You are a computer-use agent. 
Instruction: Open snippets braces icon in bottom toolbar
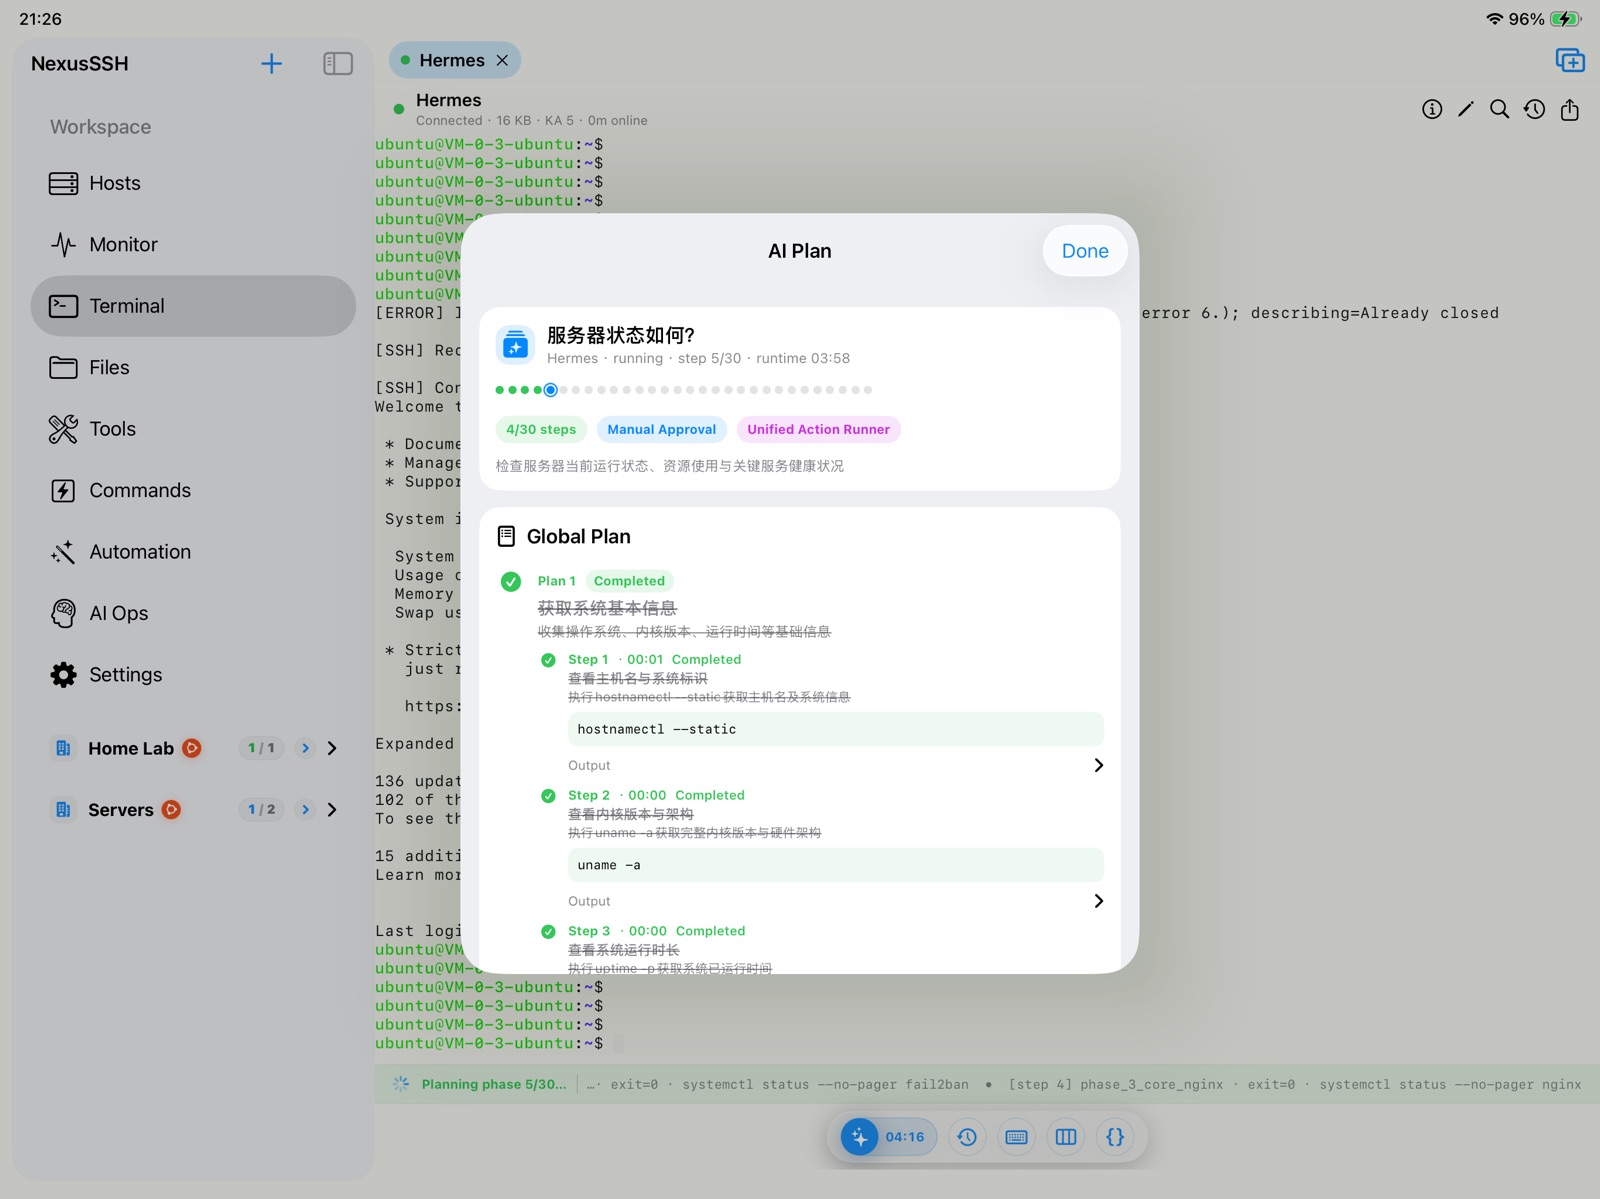pyautogui.click(x=1115, y=1137)
